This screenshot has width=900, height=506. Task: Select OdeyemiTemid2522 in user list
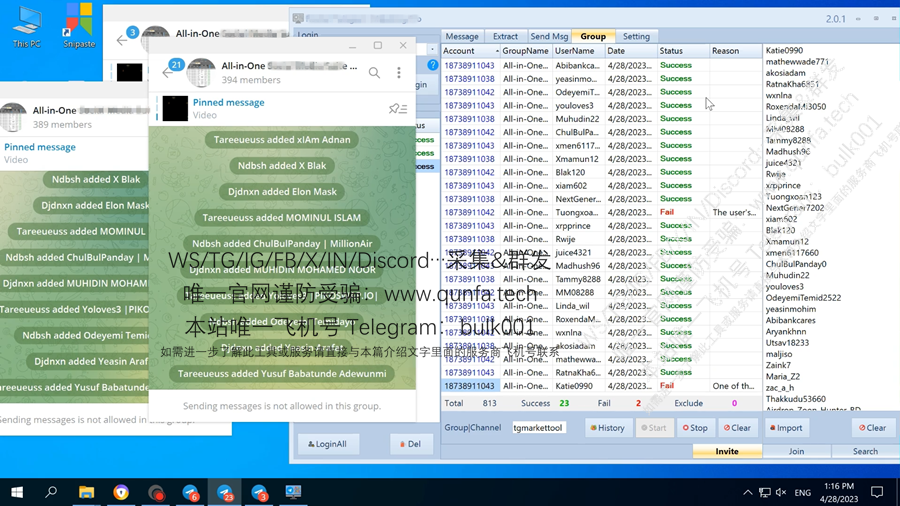click(x=803, y=298)
